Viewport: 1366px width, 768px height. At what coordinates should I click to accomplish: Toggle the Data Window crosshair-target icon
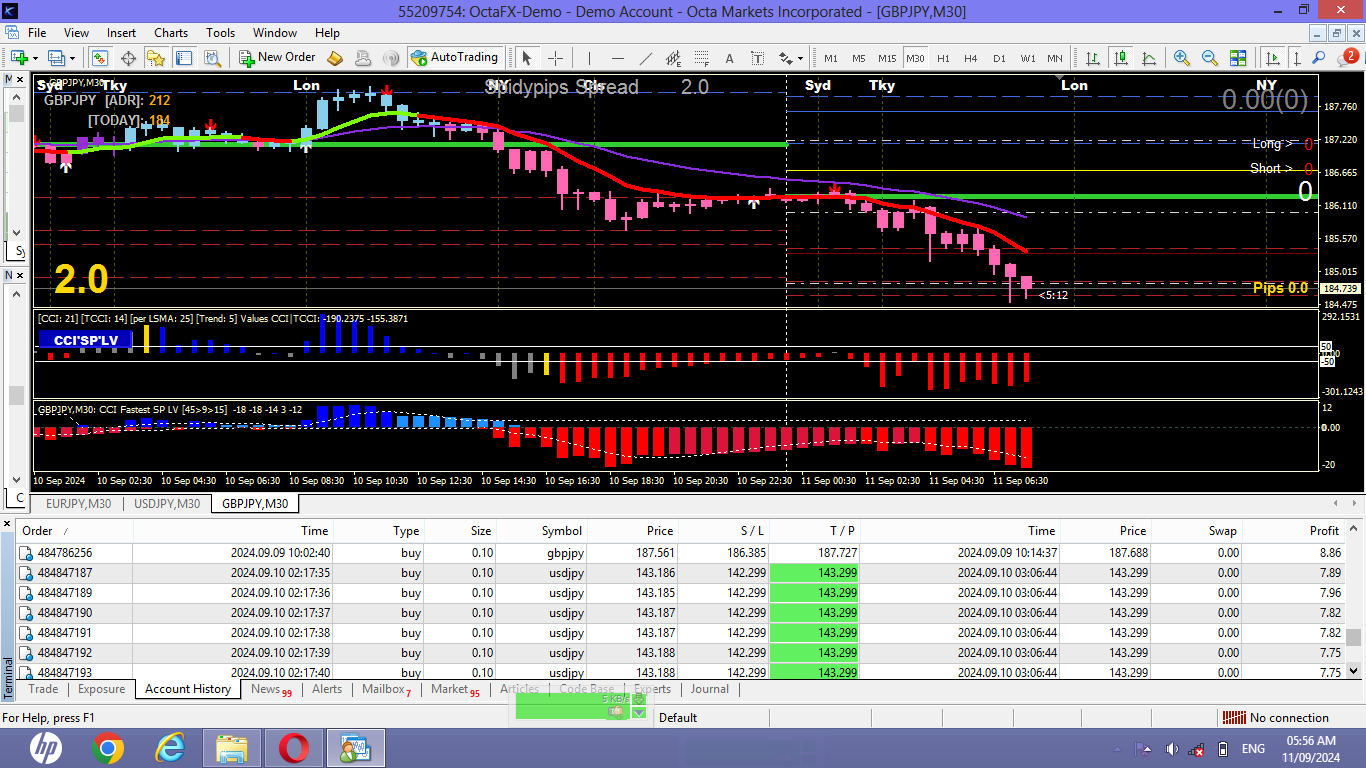coord(128,58)
